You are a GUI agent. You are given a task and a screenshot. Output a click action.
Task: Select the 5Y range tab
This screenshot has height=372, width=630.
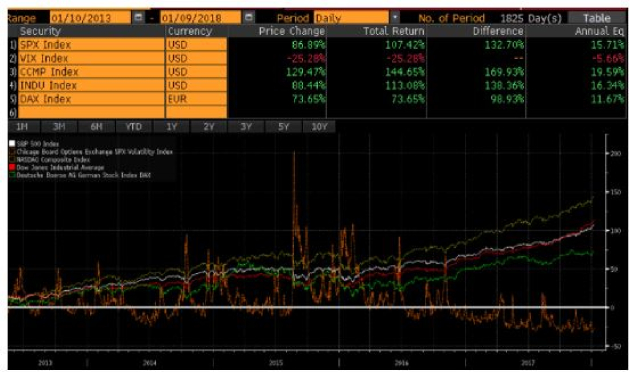(x=283, y=127)
